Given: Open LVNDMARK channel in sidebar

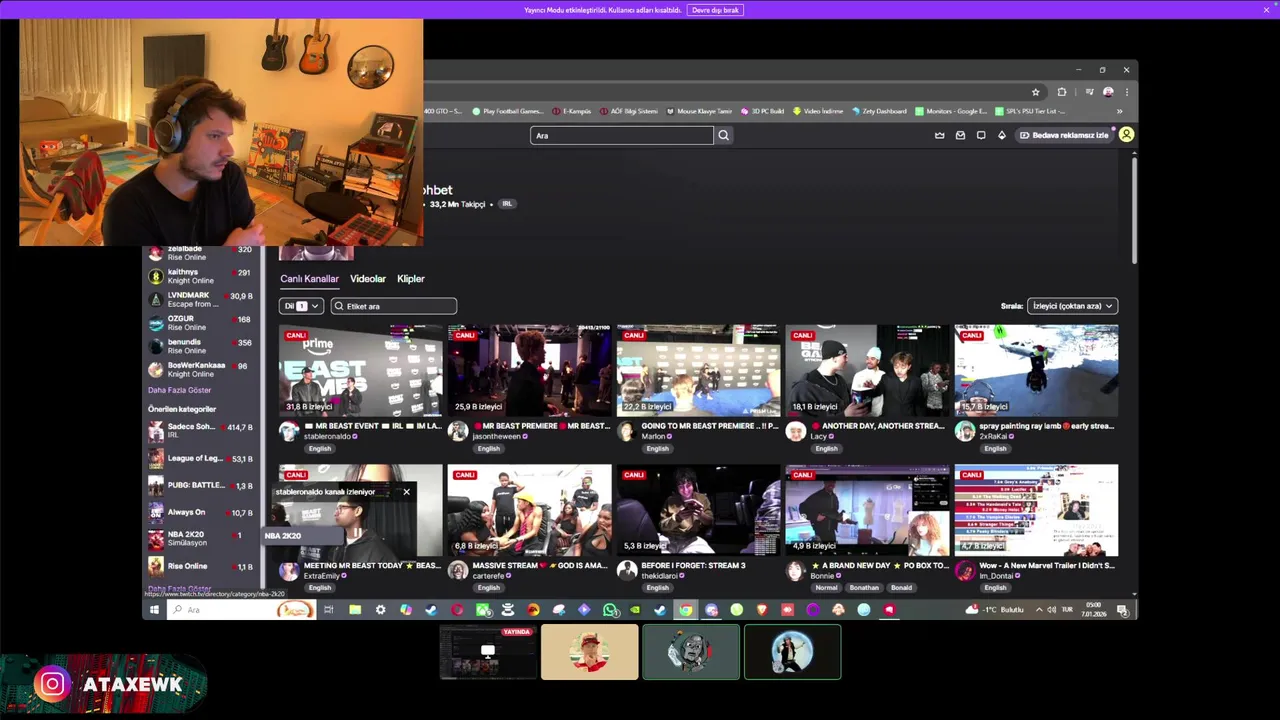Looking at the screenshot, I should pos(200,300).
